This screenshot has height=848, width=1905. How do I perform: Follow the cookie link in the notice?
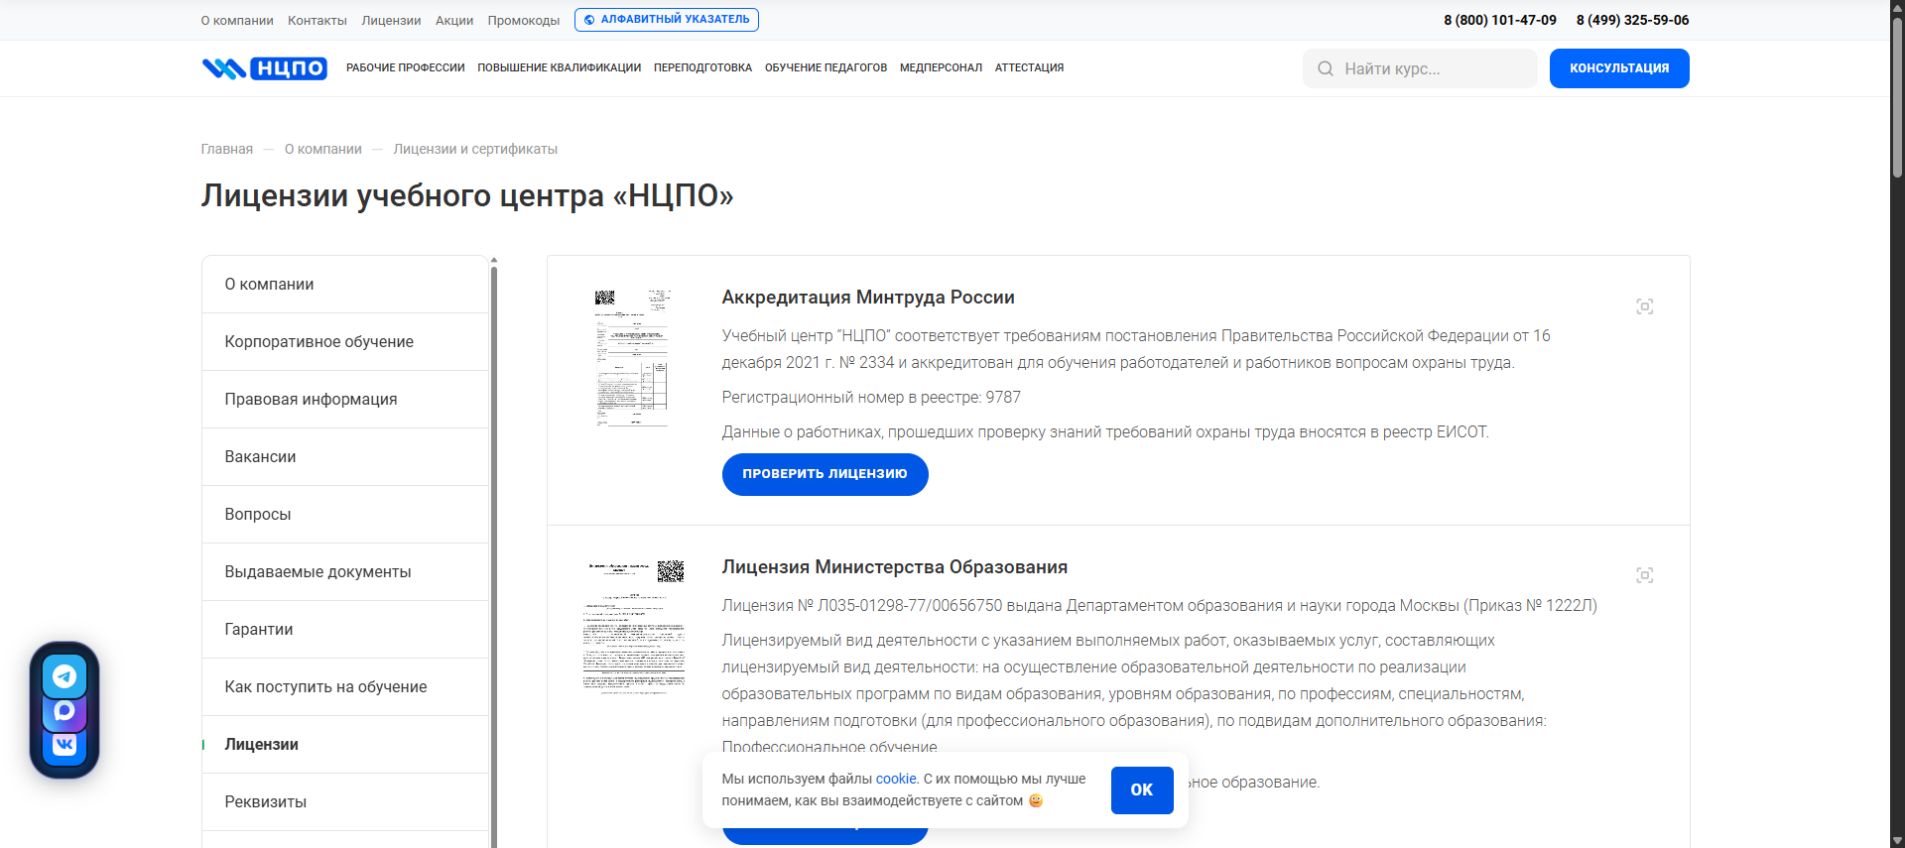click(896, 779)
